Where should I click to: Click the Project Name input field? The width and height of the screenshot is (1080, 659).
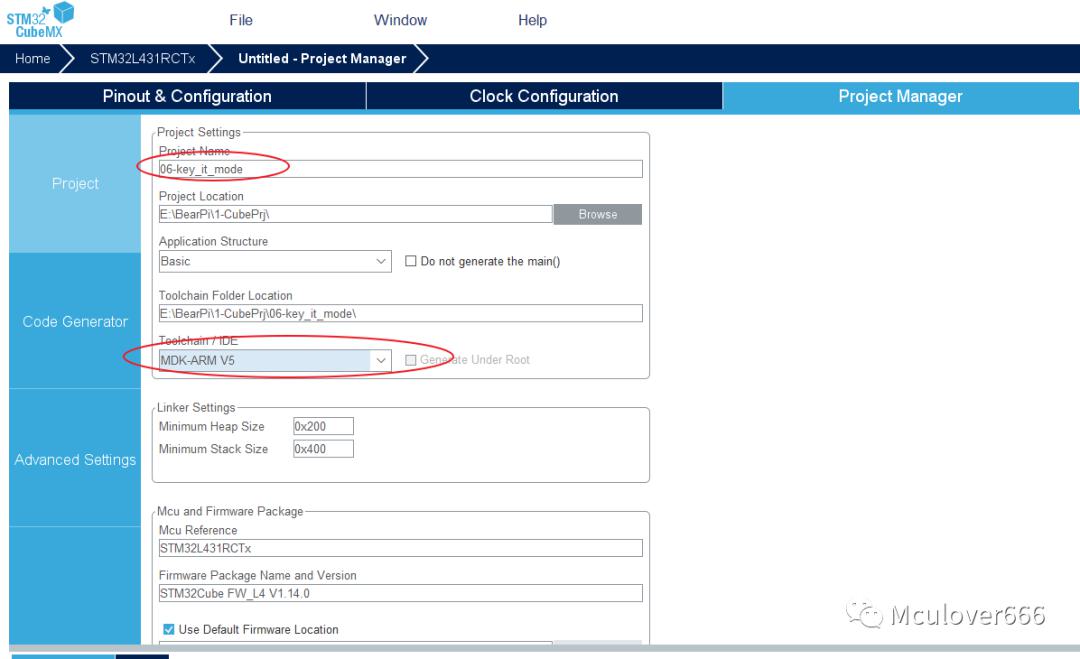click(x=400, y=169)
